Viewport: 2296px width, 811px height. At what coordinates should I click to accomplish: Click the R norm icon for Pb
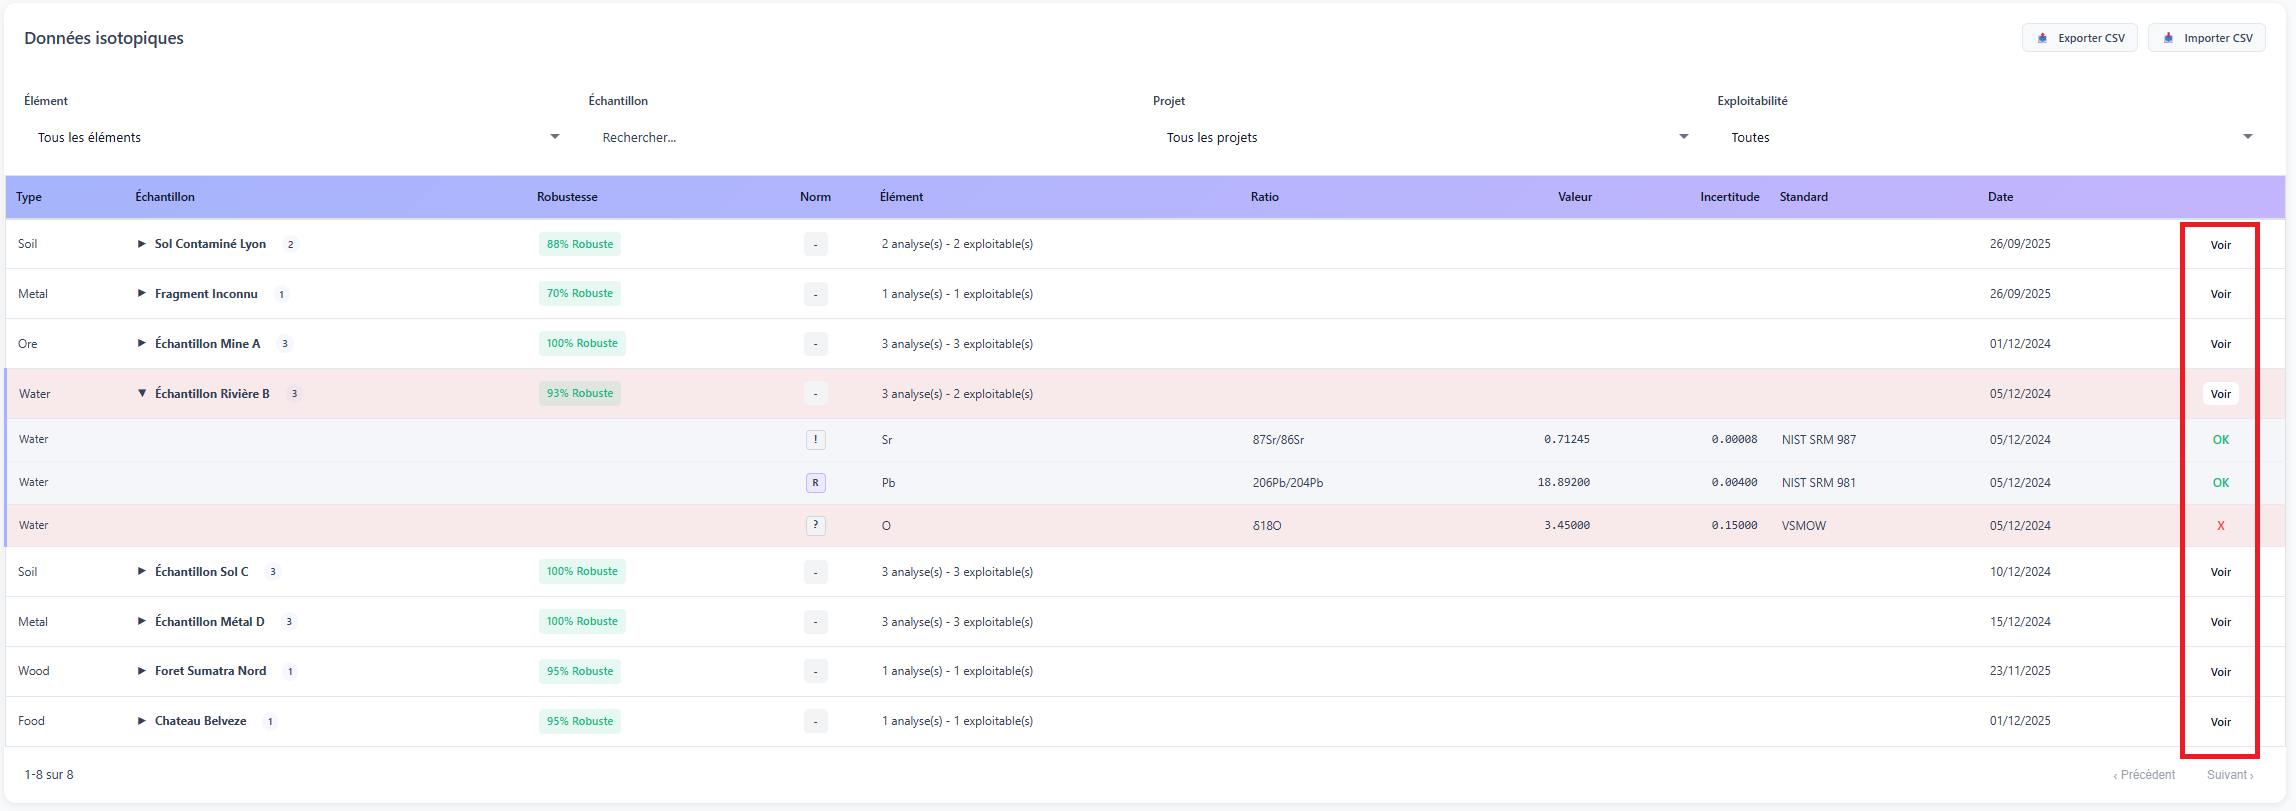click(815, 483)
